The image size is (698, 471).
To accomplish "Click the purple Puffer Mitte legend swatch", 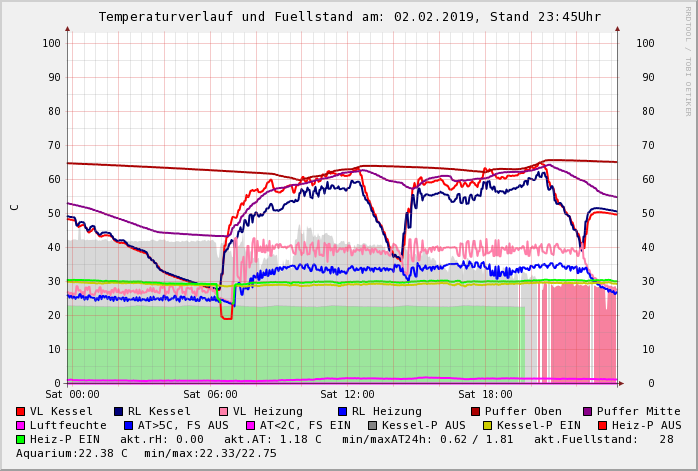I will (x=588, y=411).
